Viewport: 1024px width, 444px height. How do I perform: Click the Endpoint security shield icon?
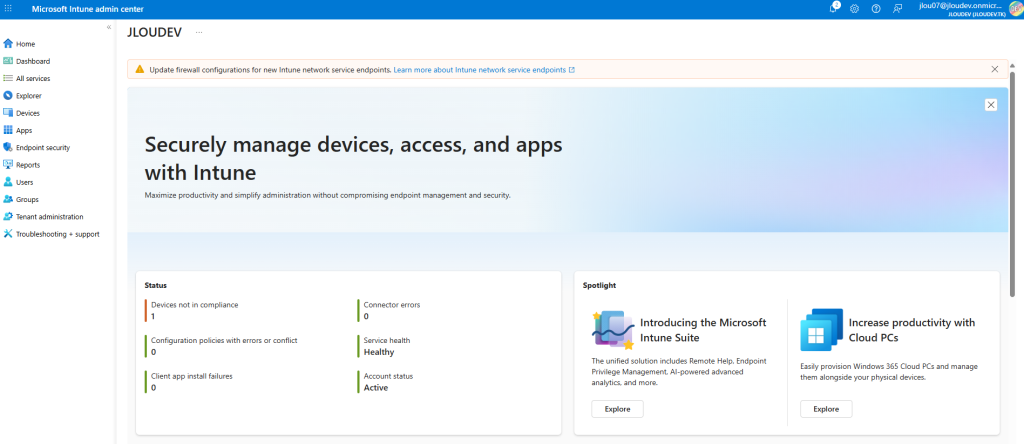tap(8, 148)
